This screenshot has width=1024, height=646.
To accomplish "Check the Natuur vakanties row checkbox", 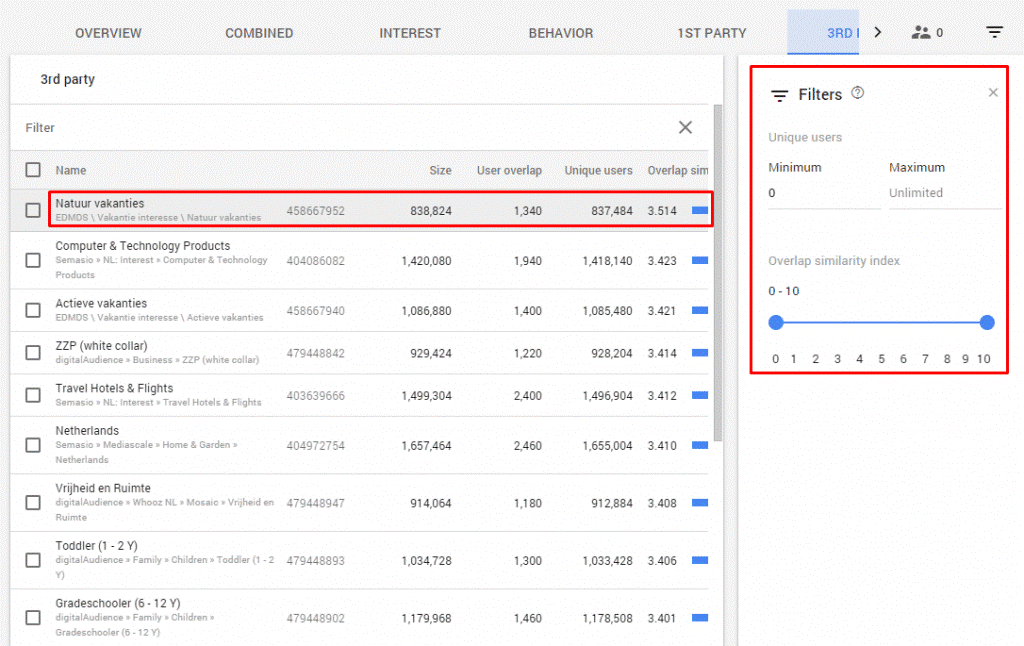I will (33, 210).
